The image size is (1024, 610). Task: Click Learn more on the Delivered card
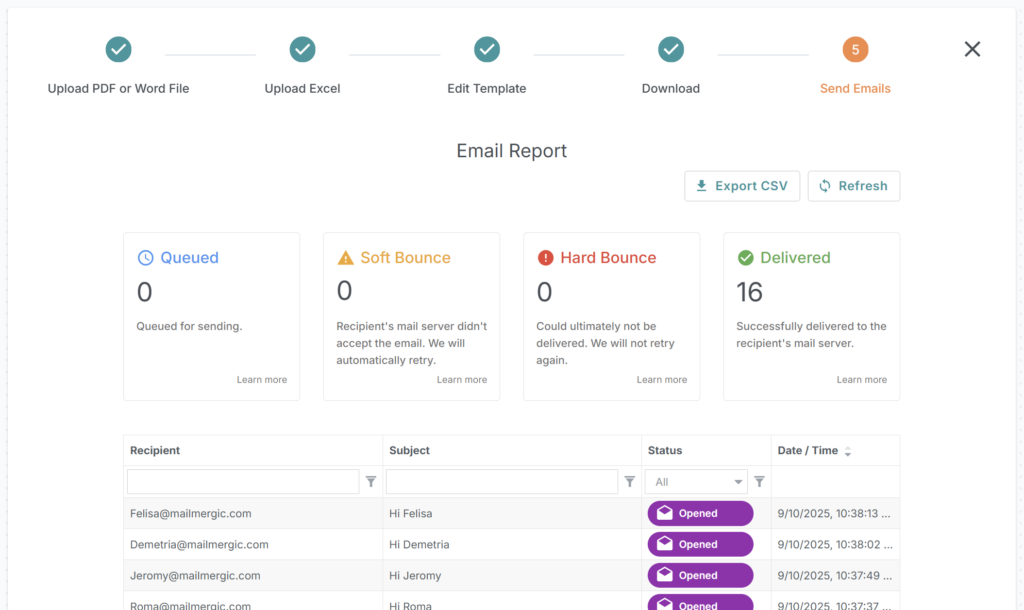[862, 379]
